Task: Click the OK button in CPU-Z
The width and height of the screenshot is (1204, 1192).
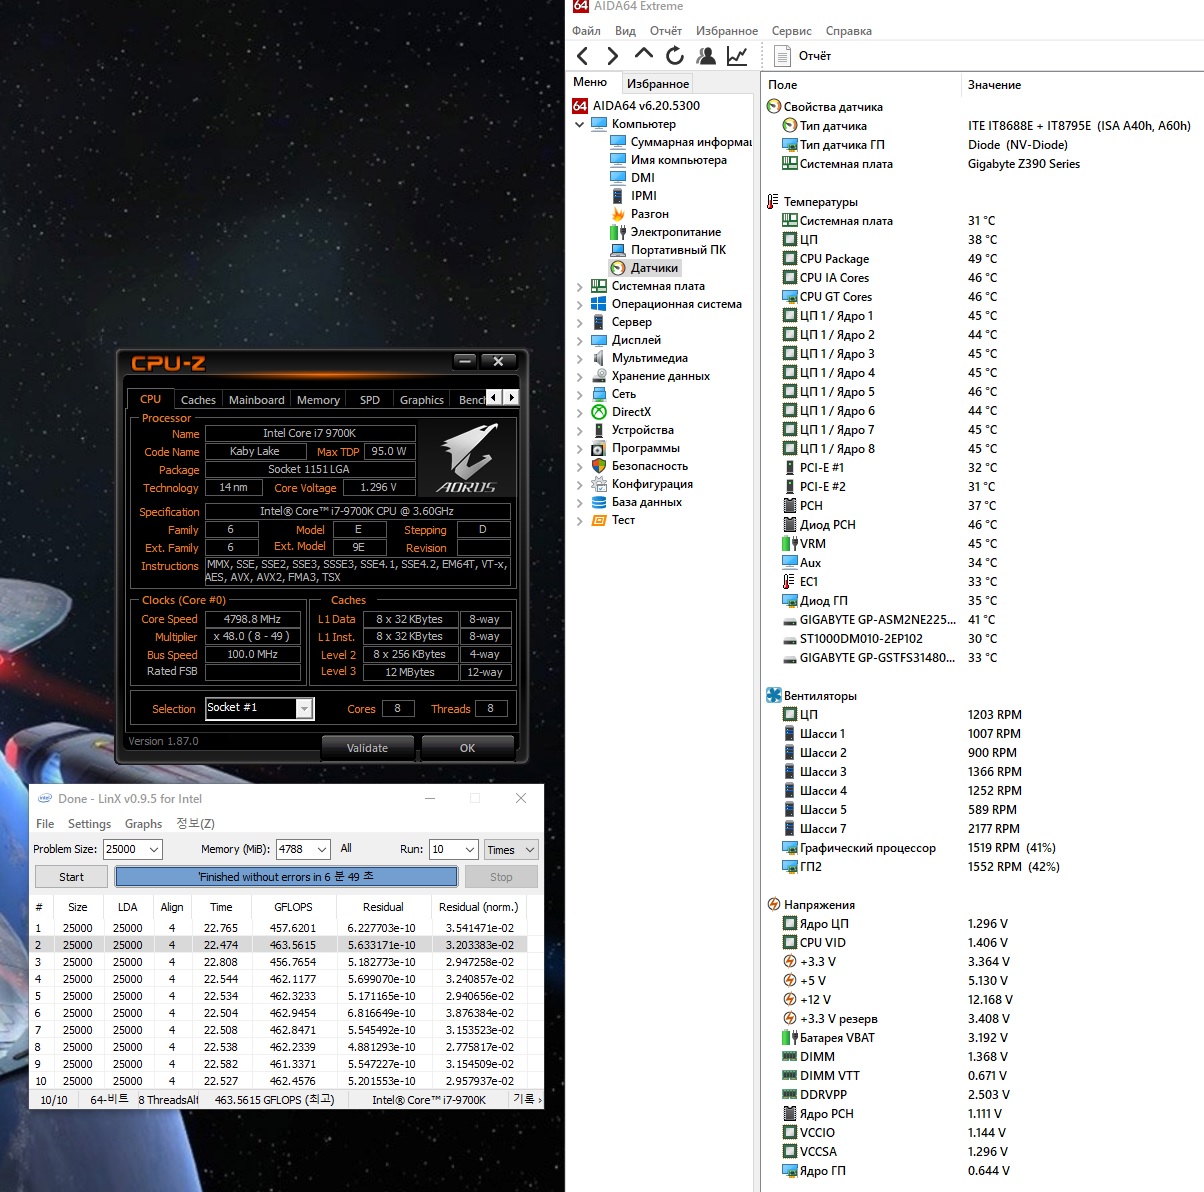Action: [x=467, y=748]
